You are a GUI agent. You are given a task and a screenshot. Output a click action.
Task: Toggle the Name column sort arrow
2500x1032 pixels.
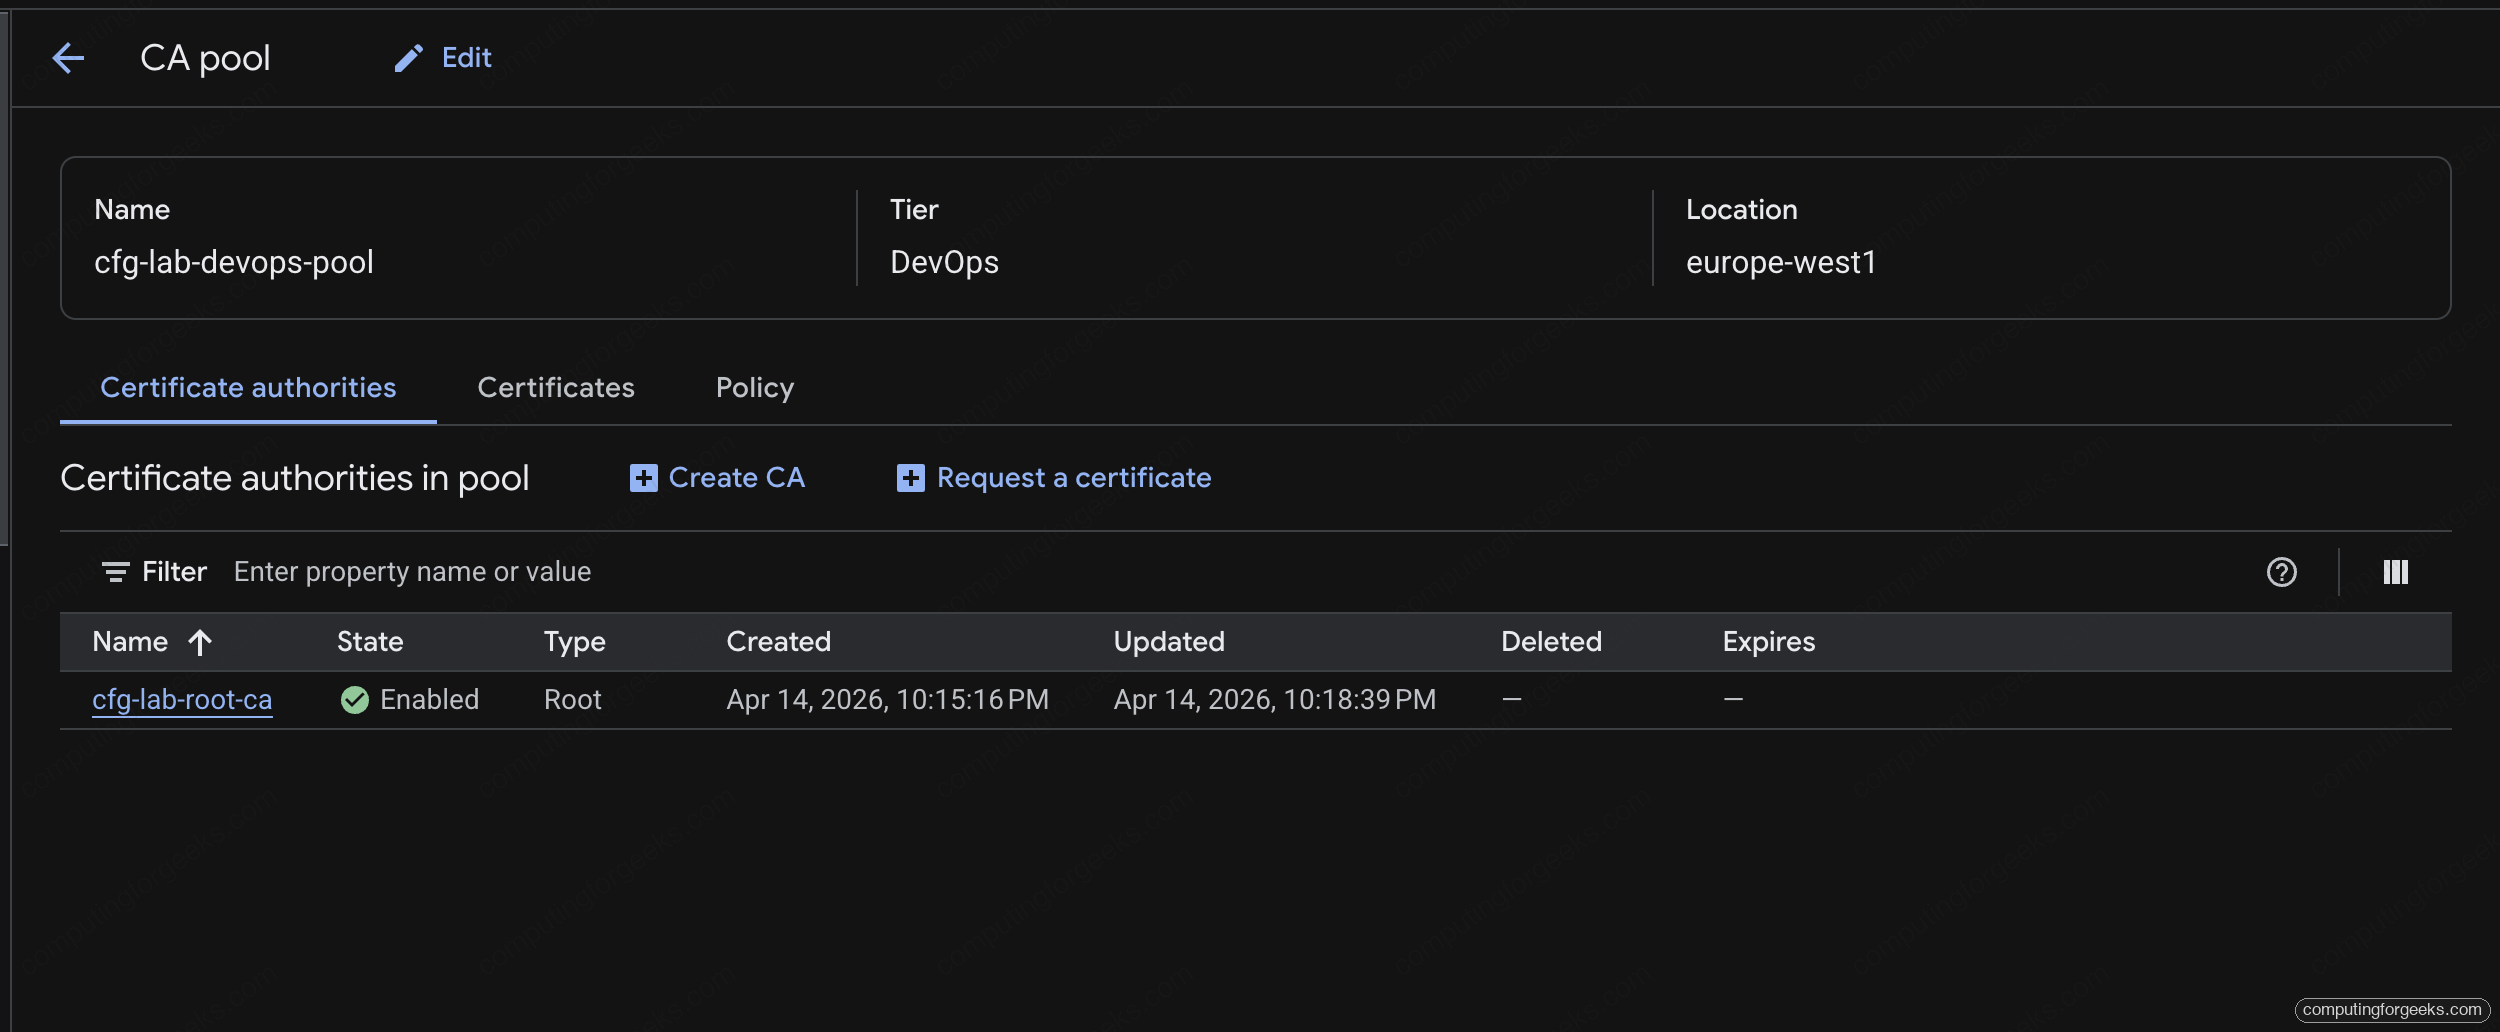pyautogui.click(x=201, y=642)
